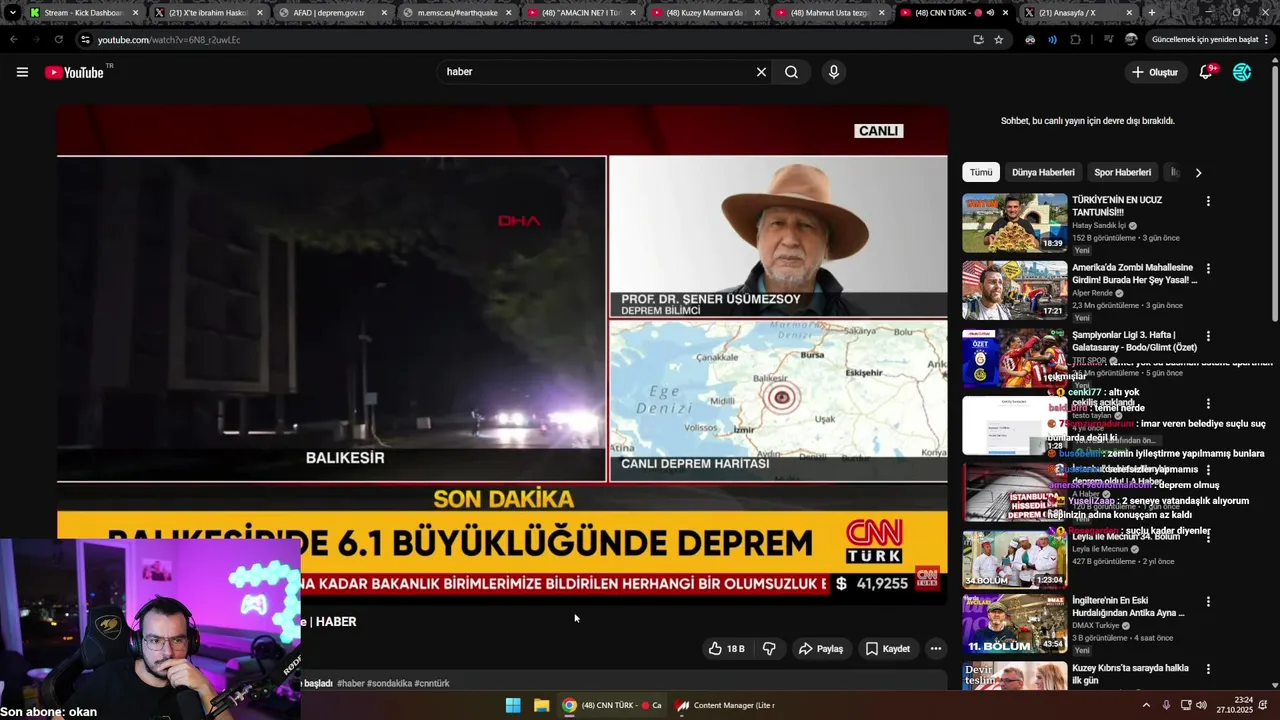The image size is (1280, 720).
Task: Switch to the Mahmut Usta tab
Action: (x=828, y=13)
